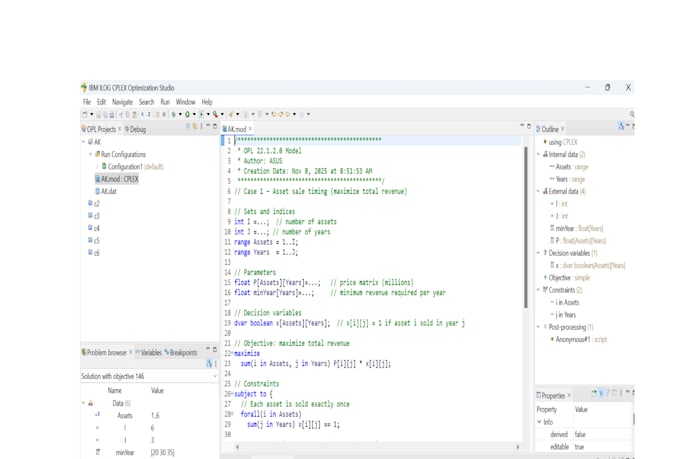Click the green Run toolbar icon
Image resolution: width=680 pixels, height=459 pixels.
point(187,114)
